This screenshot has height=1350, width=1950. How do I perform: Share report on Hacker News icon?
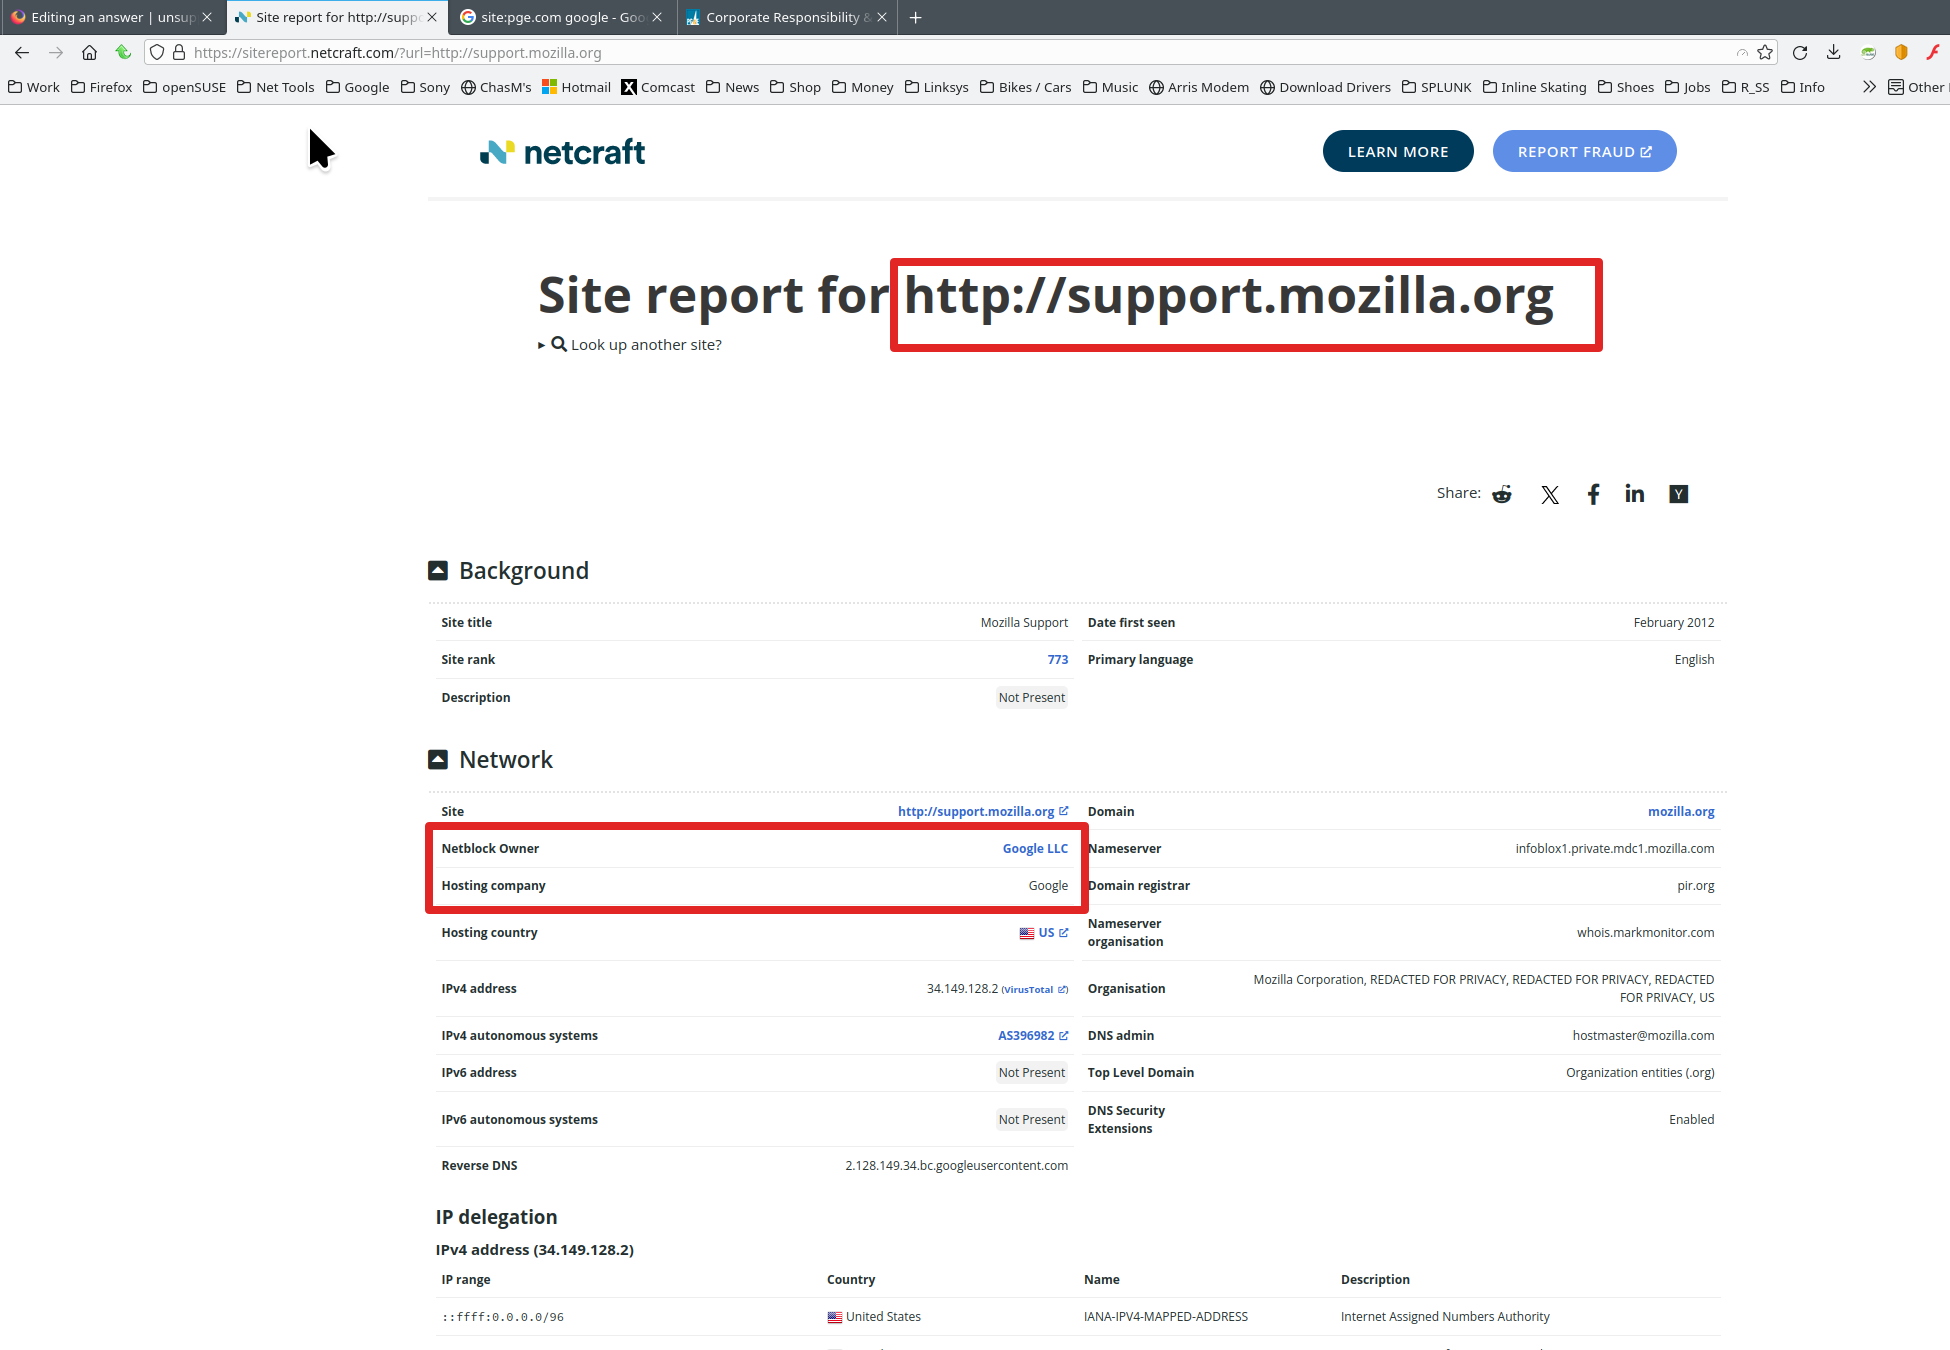[x=1678, y=494]
